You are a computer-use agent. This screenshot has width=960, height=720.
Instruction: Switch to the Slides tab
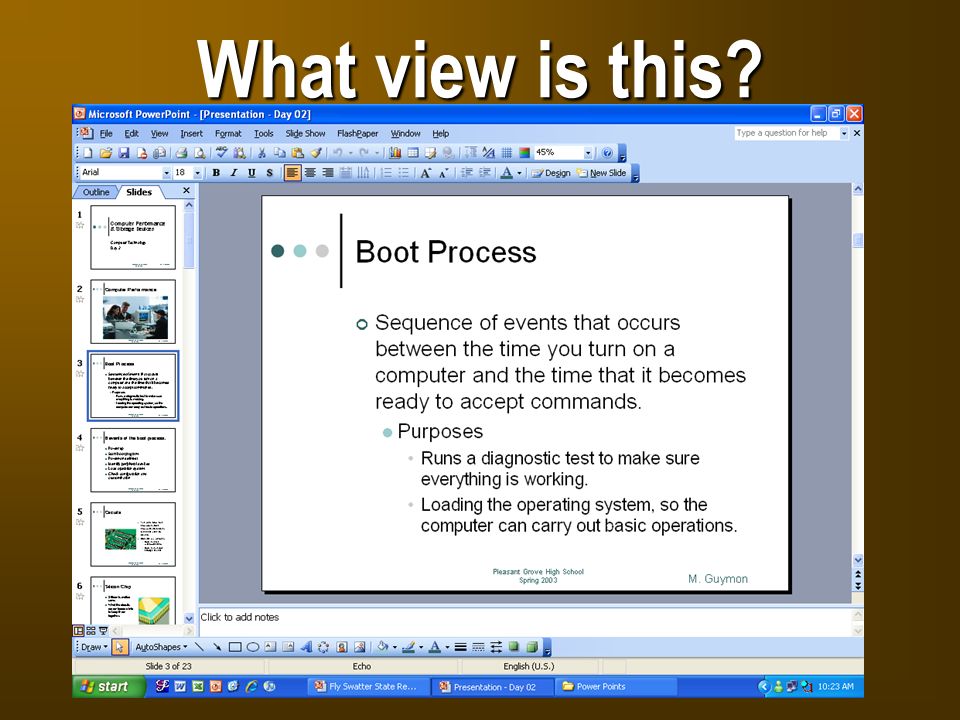pyautogui.click(x=139, y=192)
